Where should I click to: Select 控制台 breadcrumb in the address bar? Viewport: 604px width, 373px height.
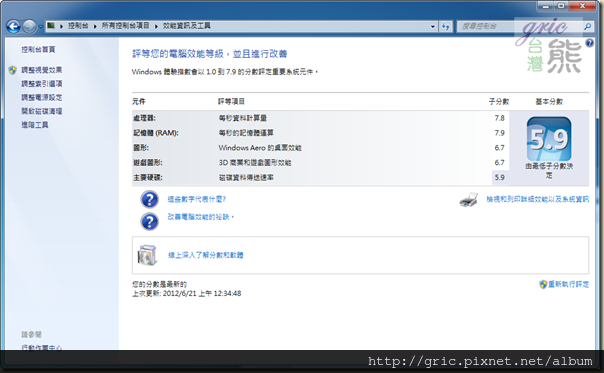78,26
